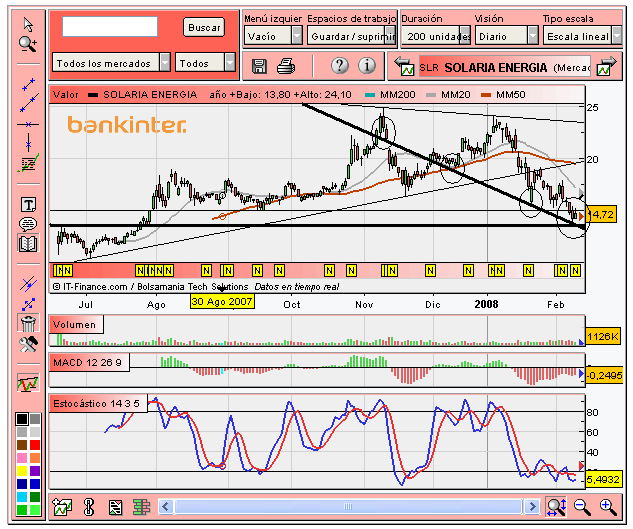Pick the orange color swatch
Image resolution: width=633 pixels, height=529 pixels.
tap(35, 458)
